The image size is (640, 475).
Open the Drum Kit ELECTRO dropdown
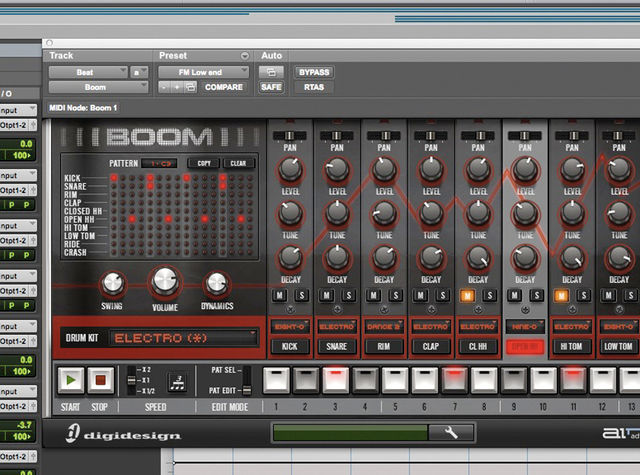coord(183,338)
